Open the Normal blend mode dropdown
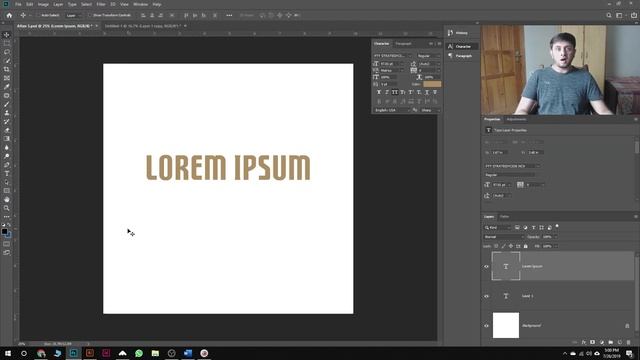 point(504,237)
